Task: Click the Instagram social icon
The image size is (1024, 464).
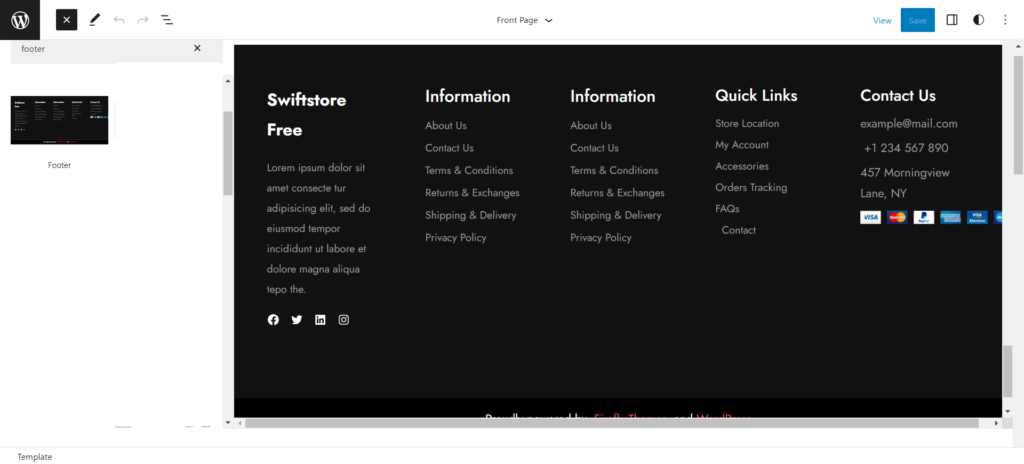Action: pyautogui.click(x=344, y=320)
